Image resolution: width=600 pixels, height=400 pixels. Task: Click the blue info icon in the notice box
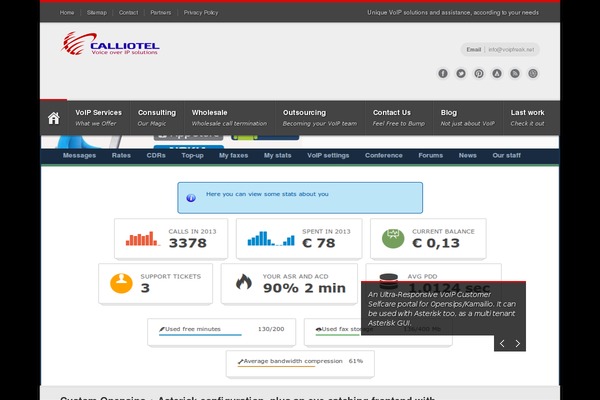(x=191, y=198)
